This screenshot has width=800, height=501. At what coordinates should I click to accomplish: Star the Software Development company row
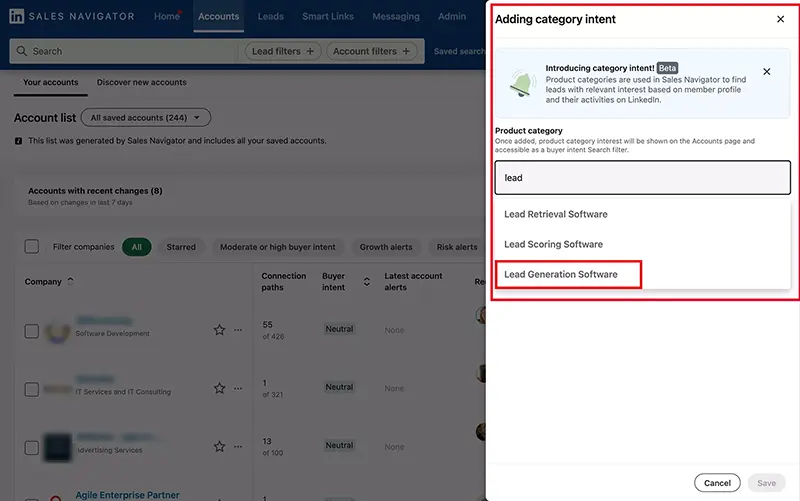pos(219,330)
